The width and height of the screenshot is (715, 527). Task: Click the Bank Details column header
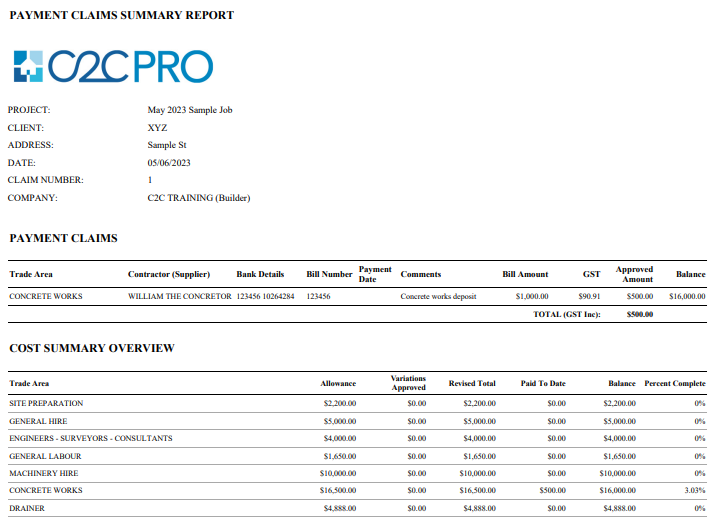(260, 274)
